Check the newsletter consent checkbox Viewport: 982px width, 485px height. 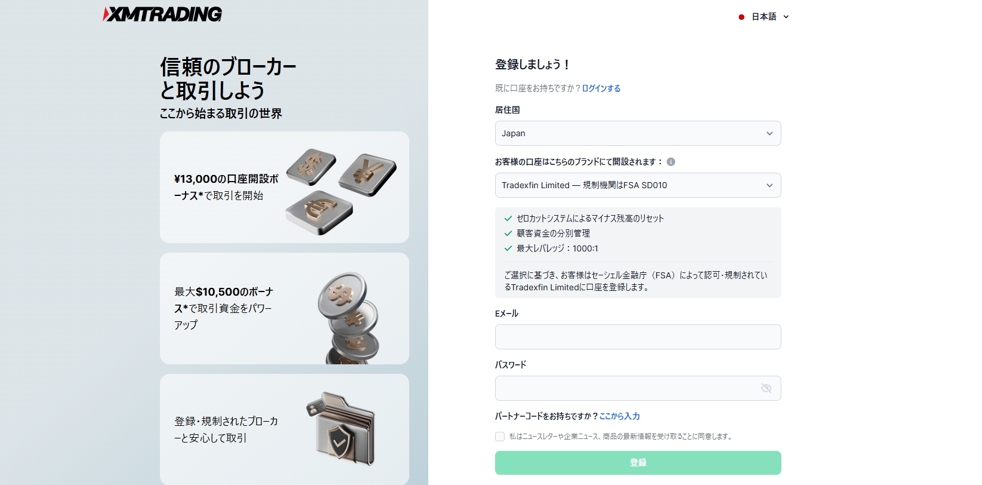point(500,437)
